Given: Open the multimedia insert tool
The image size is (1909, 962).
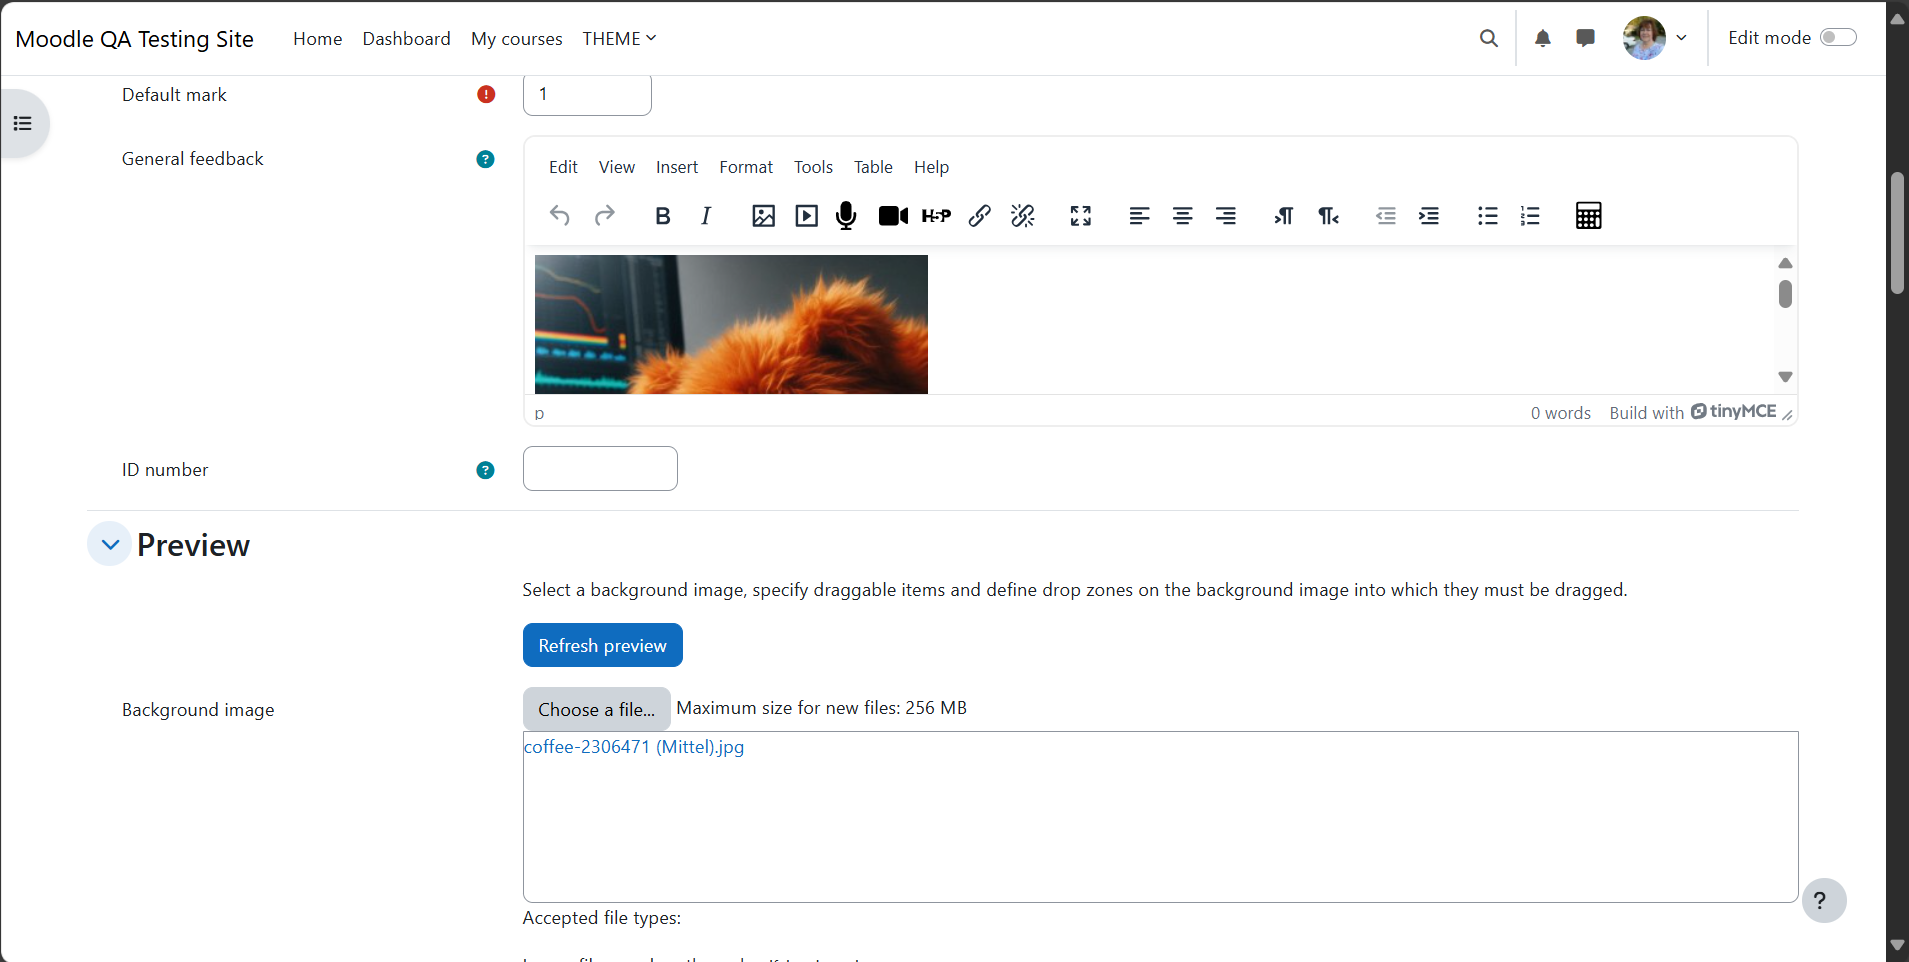Looking at the screenshot, I should pyautogui.click(x=806, y=215).
